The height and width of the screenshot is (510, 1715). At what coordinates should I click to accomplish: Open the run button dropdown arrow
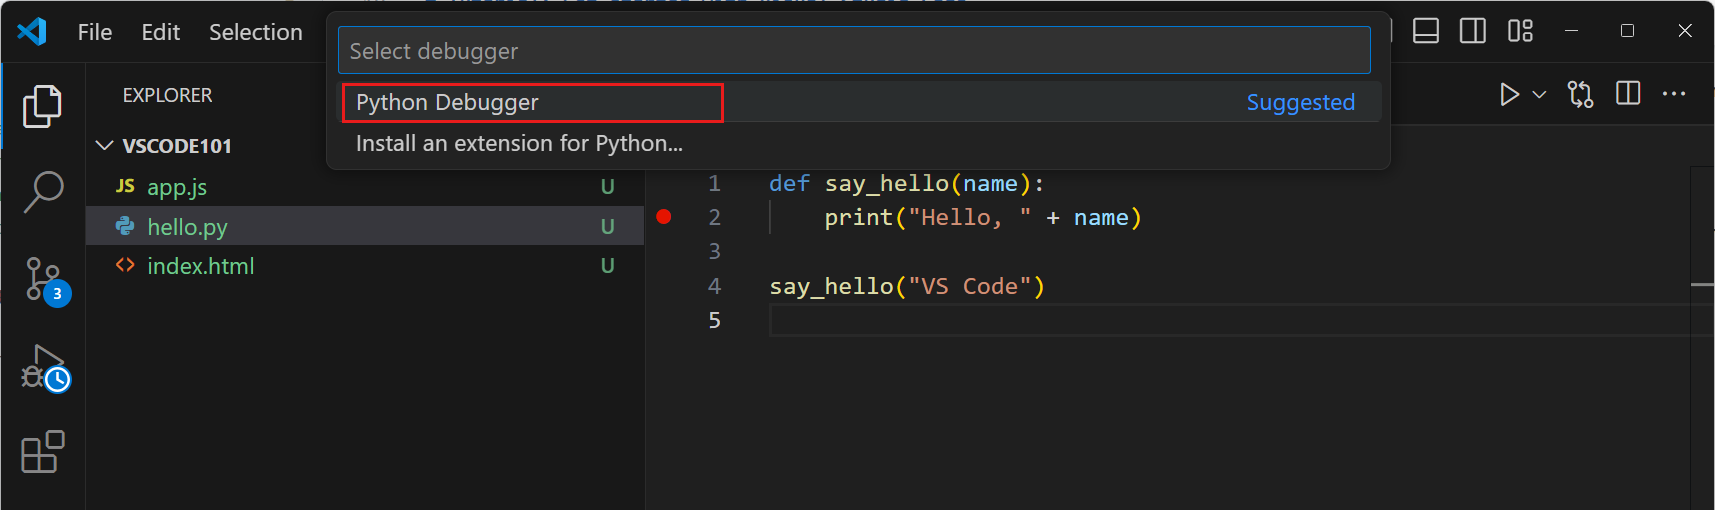tap(1540, 95)
